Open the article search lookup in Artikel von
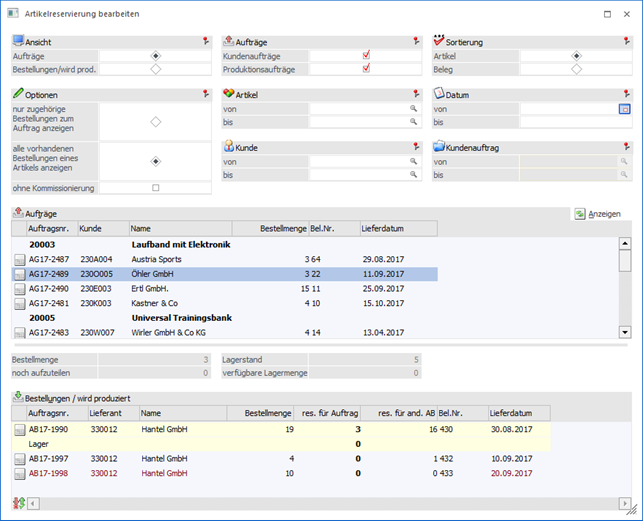This screenshot has width=643, height=521. [x=413, y=108]
